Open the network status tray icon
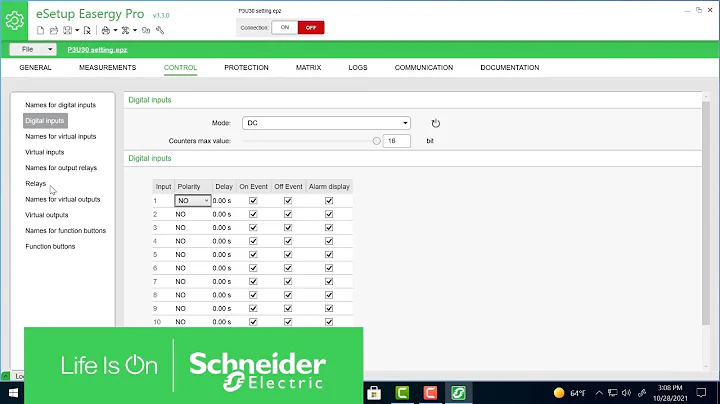720x404 pixels. point(613,393)
